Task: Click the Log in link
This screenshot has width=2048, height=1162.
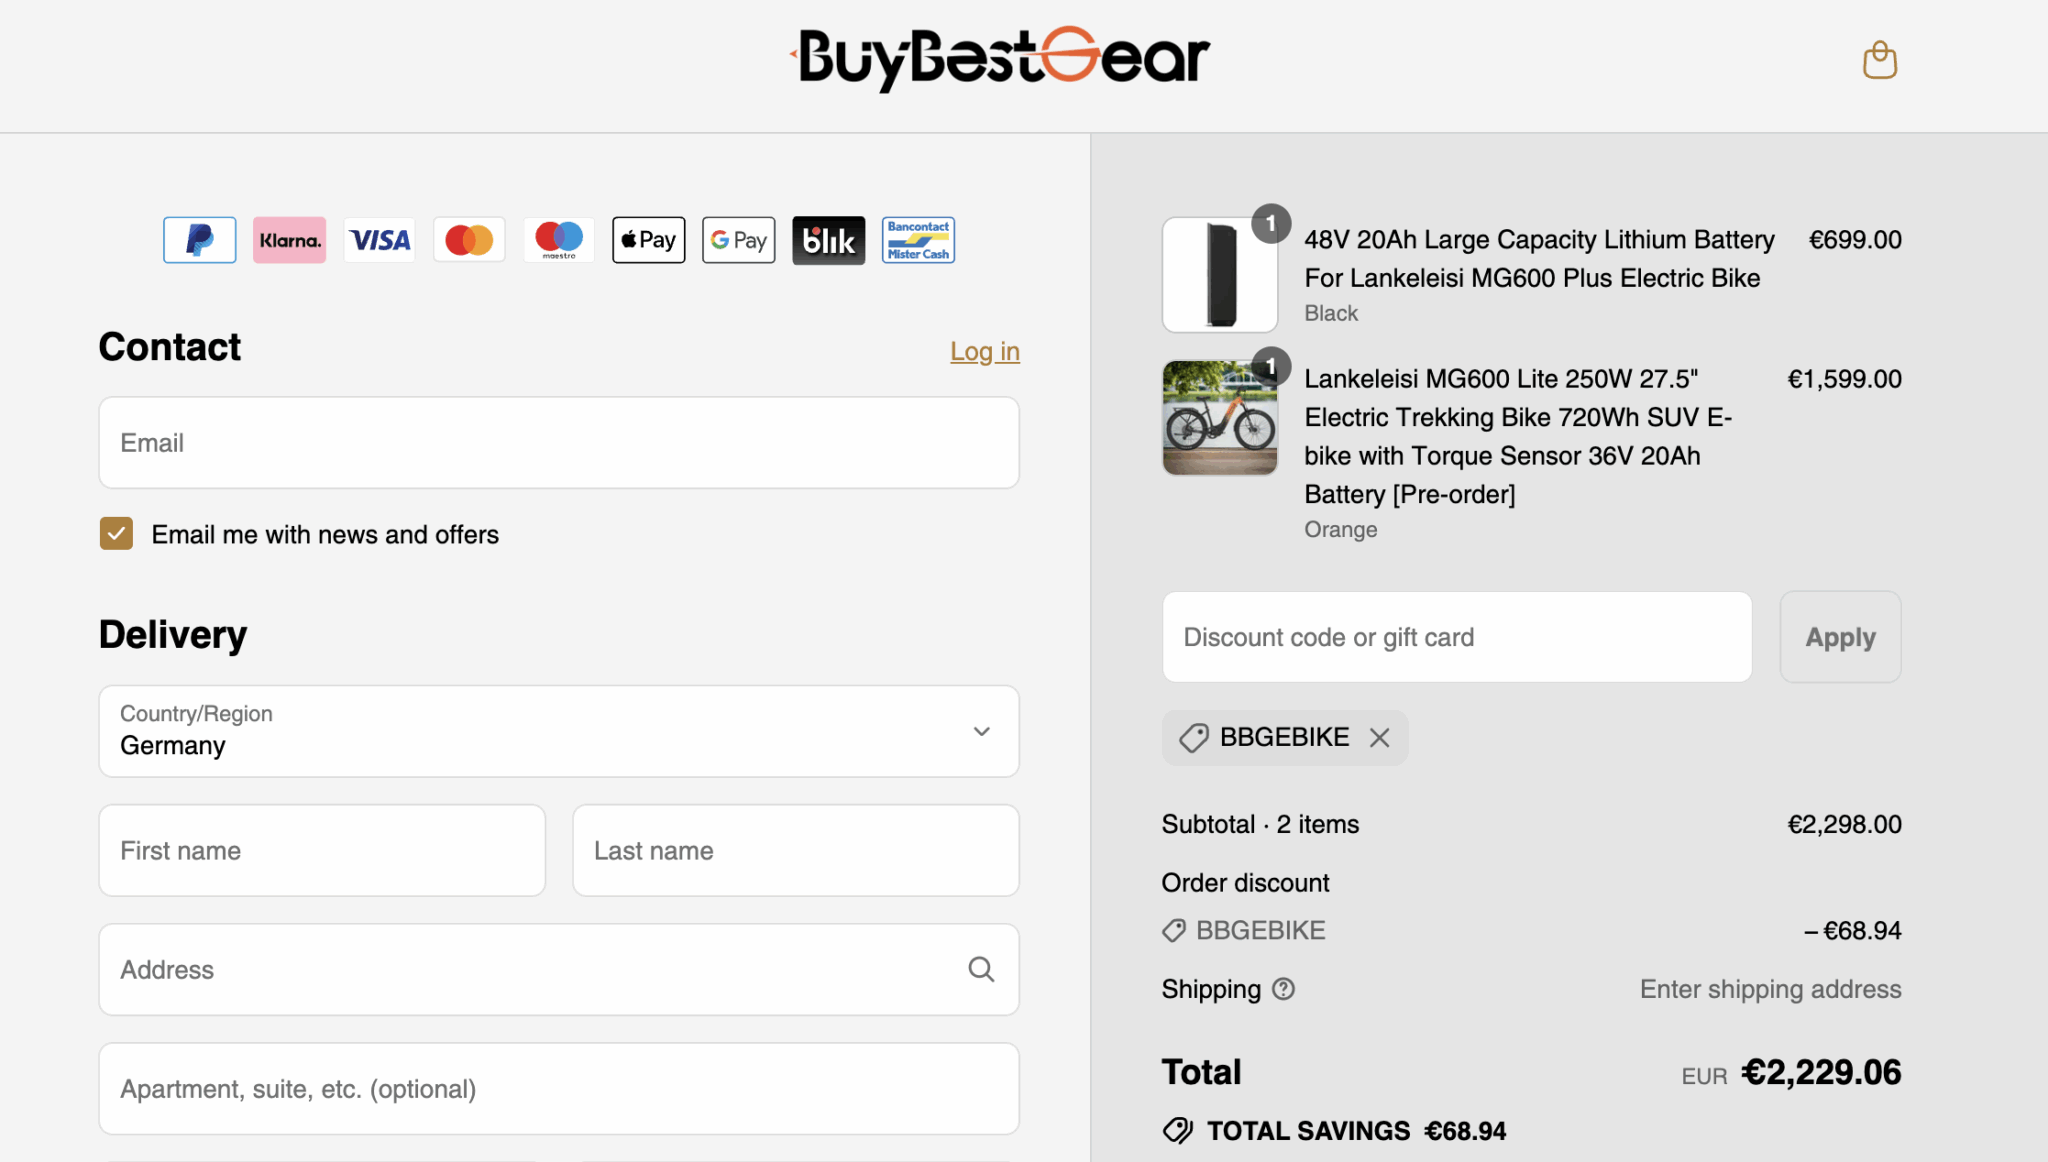Action: [985, 351]
